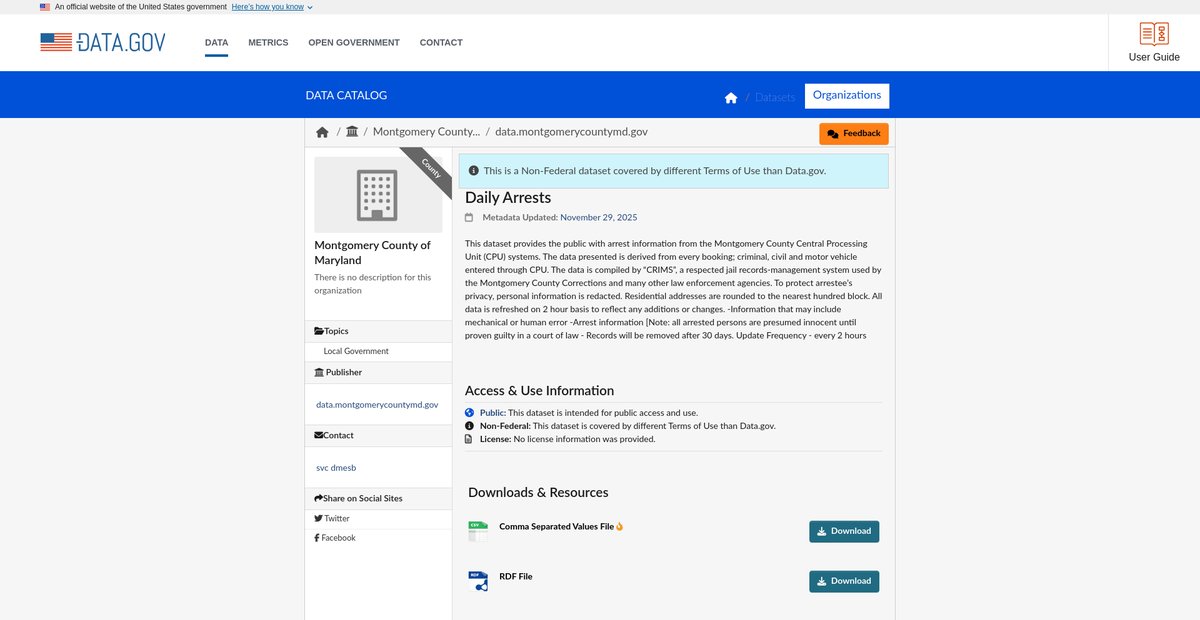Click the svc dmesb contact link

point(336,468)
